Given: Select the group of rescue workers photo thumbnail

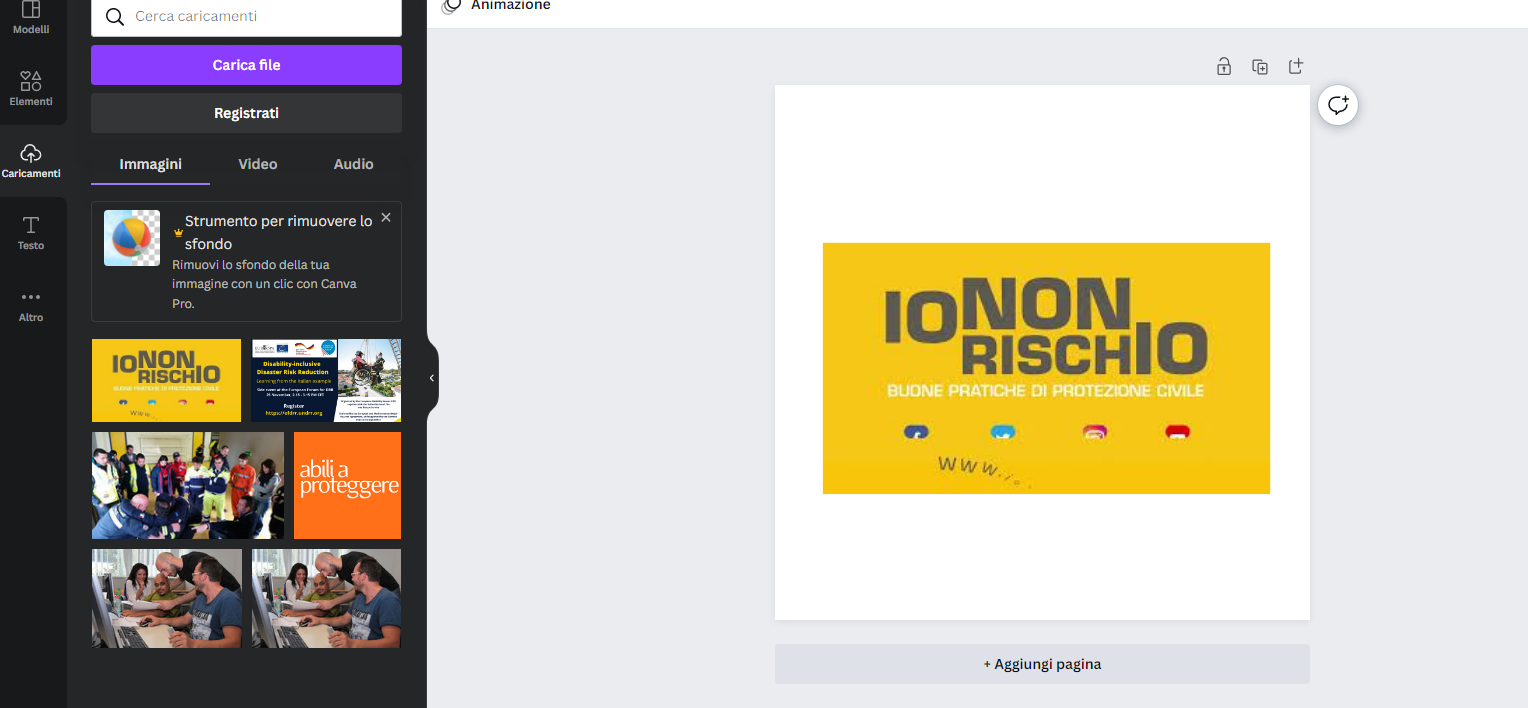Looking at the screenshot, I should (x=188, y=485).
